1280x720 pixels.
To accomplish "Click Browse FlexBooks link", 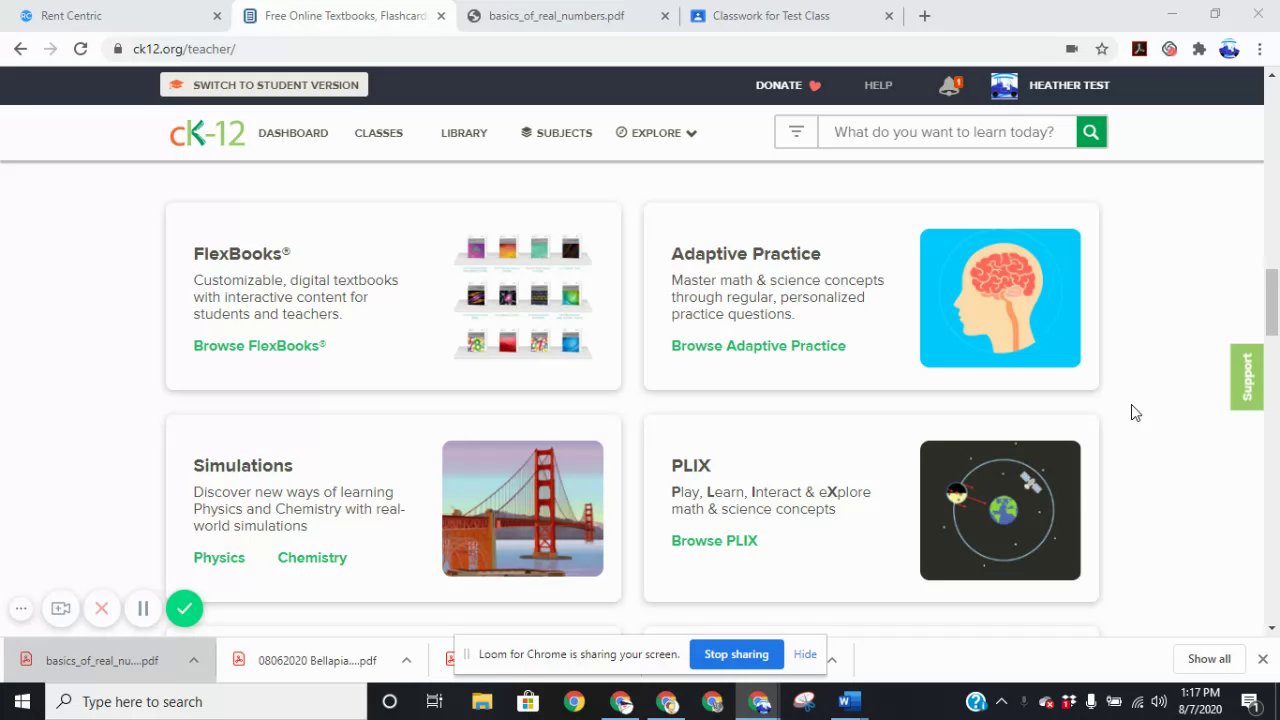I will tap(260, 346).
